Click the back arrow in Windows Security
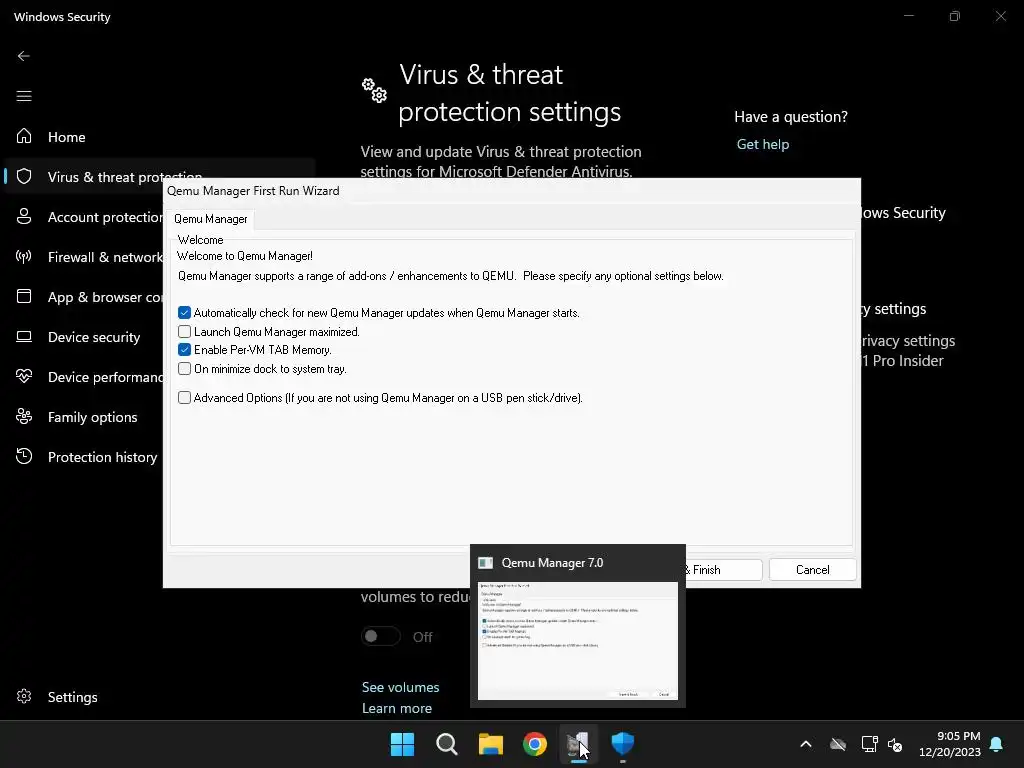The height and width of the screenshot is (768, 1024). point(24,56)
